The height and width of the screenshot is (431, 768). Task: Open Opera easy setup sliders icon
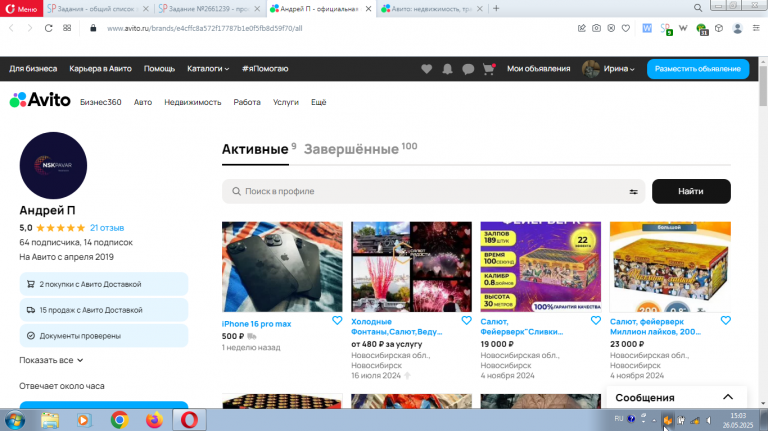click(756, 28)
